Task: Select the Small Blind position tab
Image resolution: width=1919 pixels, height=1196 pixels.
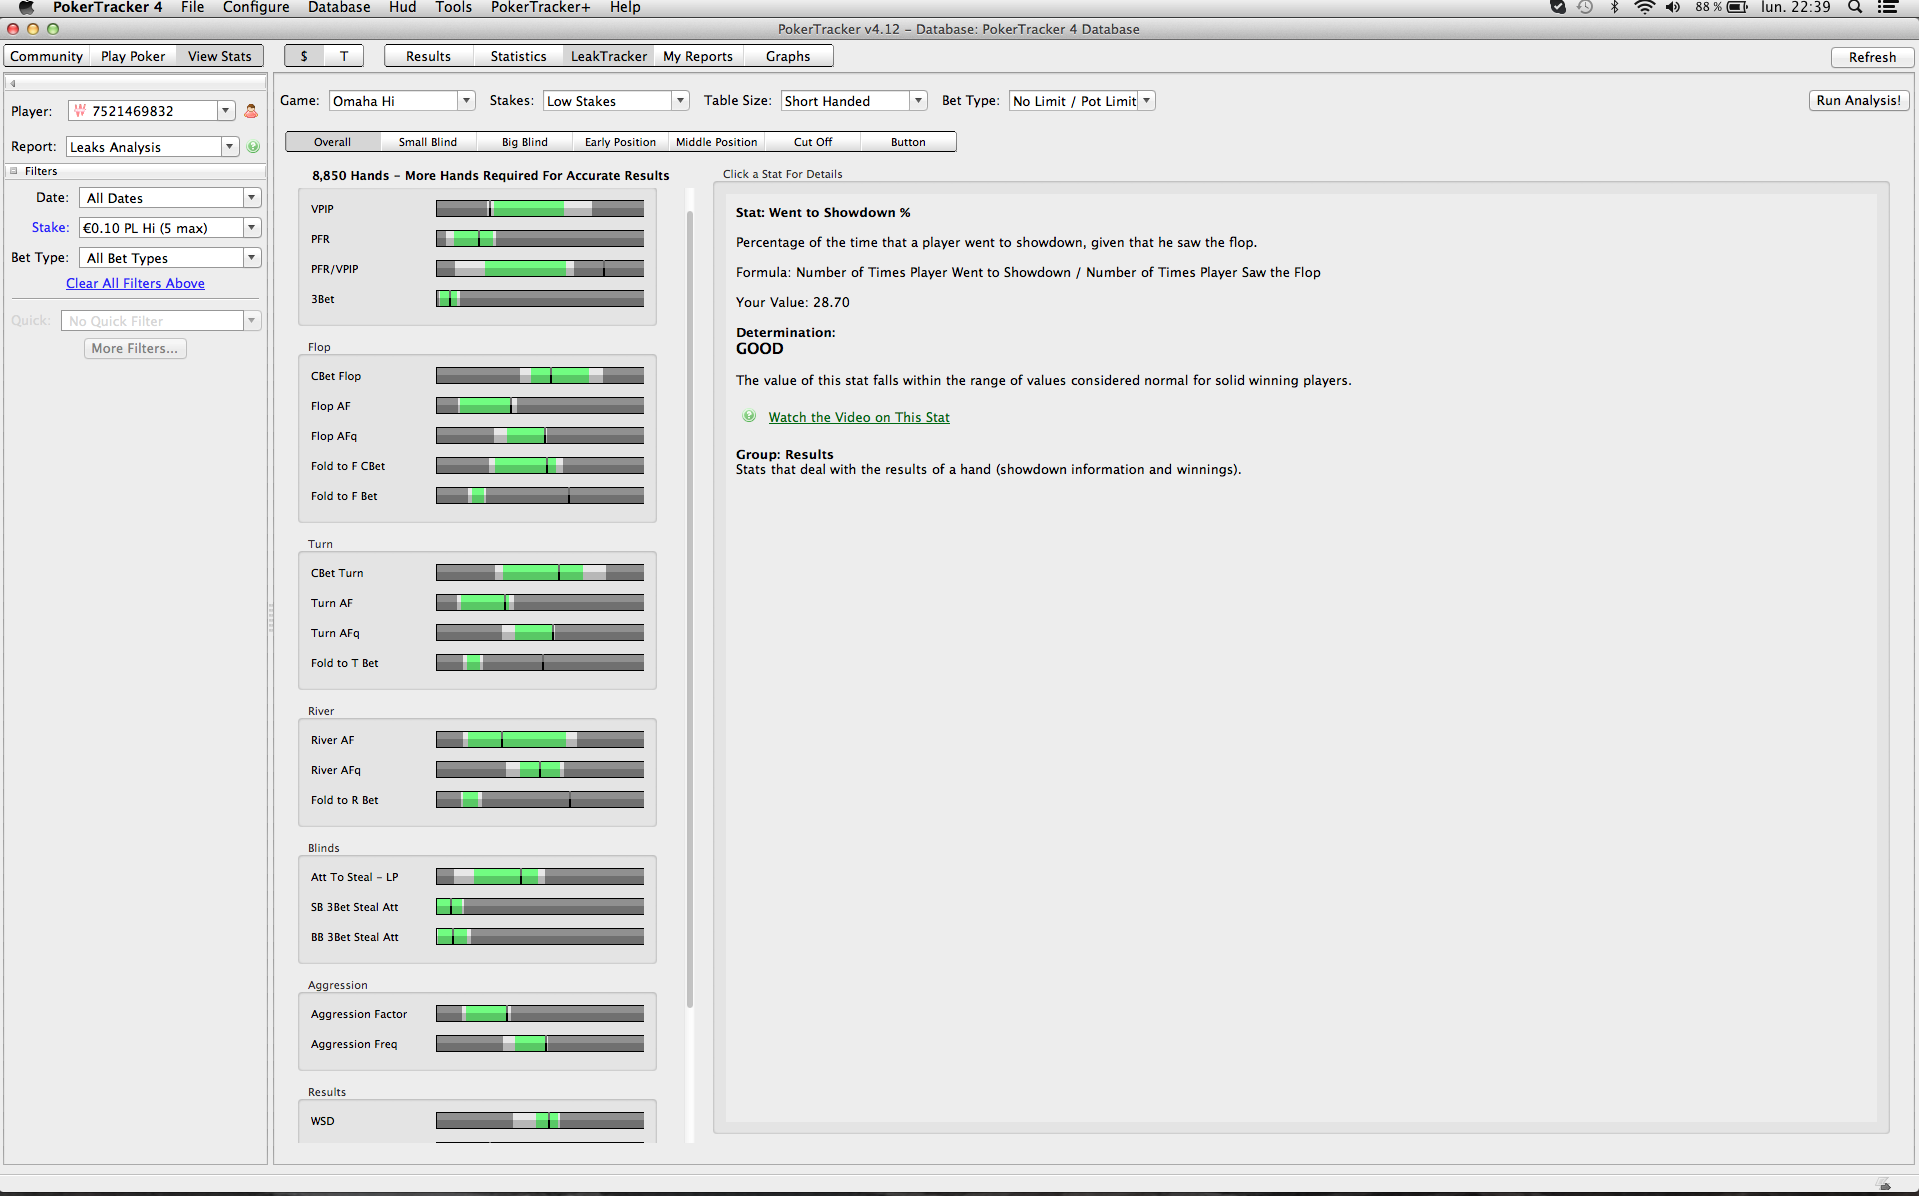Action: pos(428,142)
